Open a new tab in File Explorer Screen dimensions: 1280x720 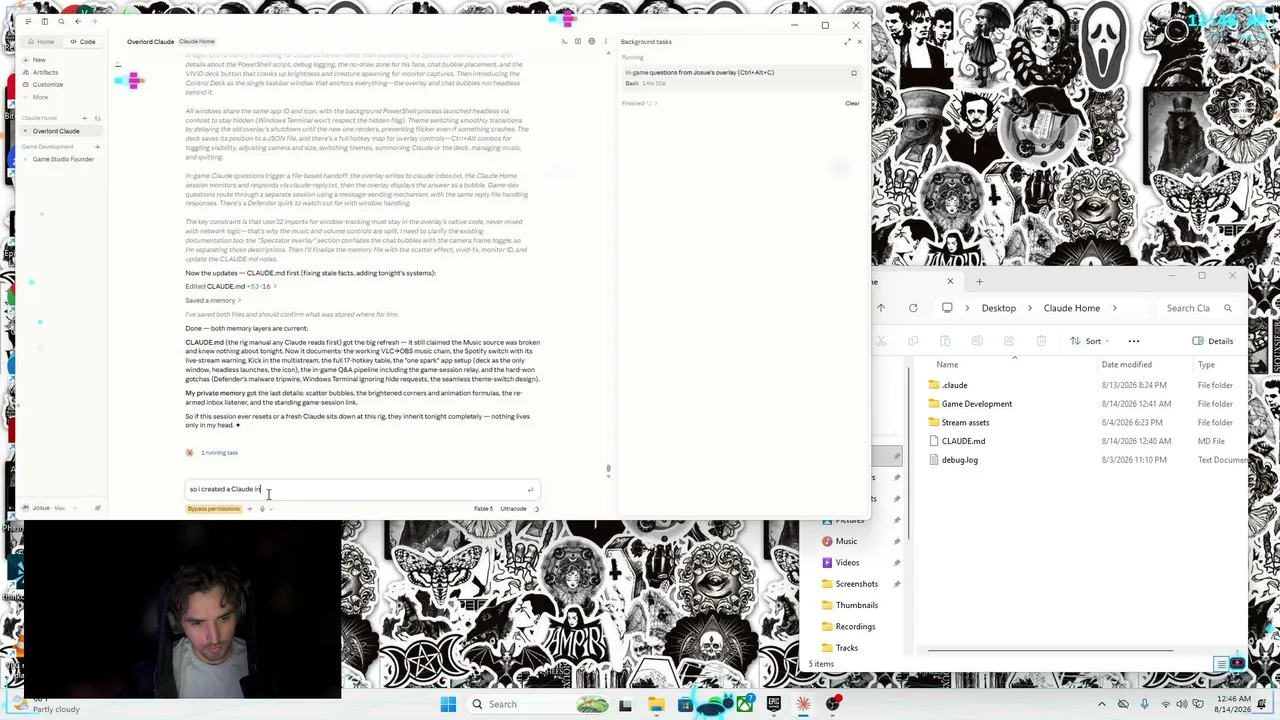click(x=979, y=282)
